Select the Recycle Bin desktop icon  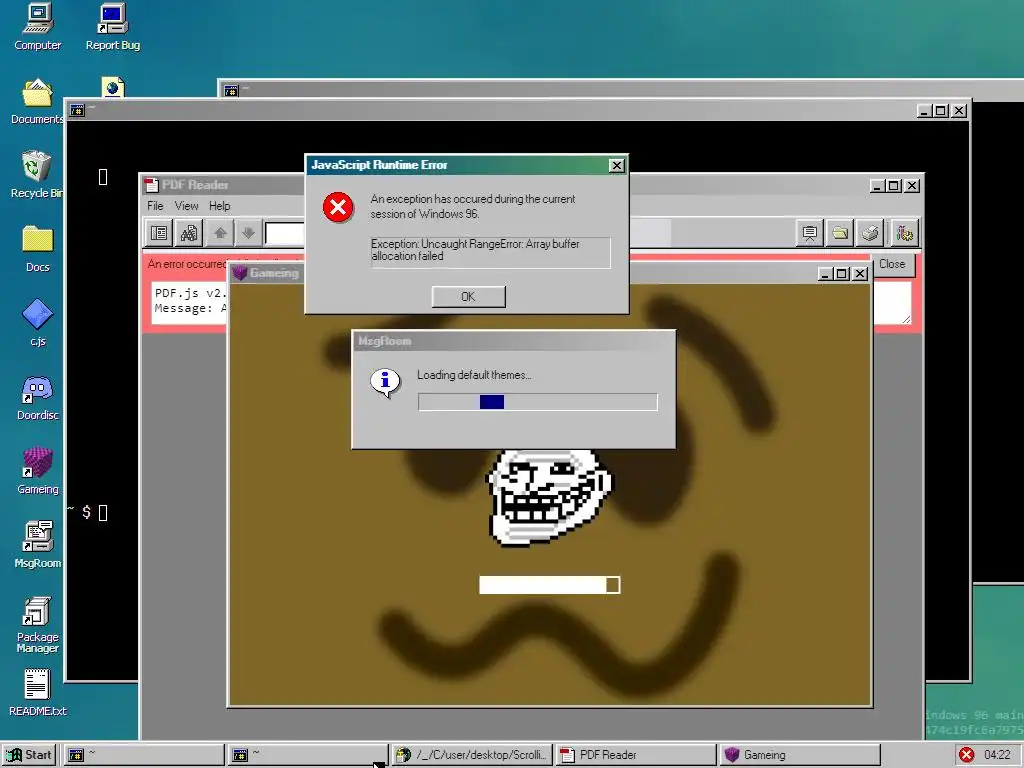37,174
